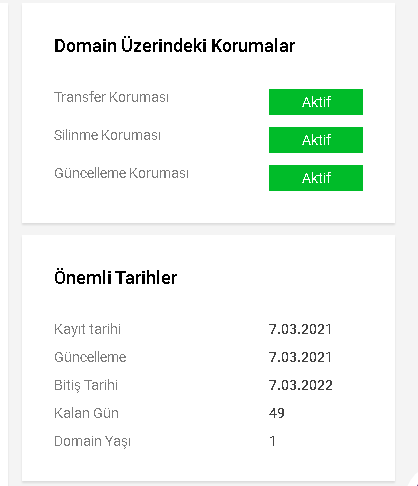Click the Kalan Gün label

click(86, 413)
